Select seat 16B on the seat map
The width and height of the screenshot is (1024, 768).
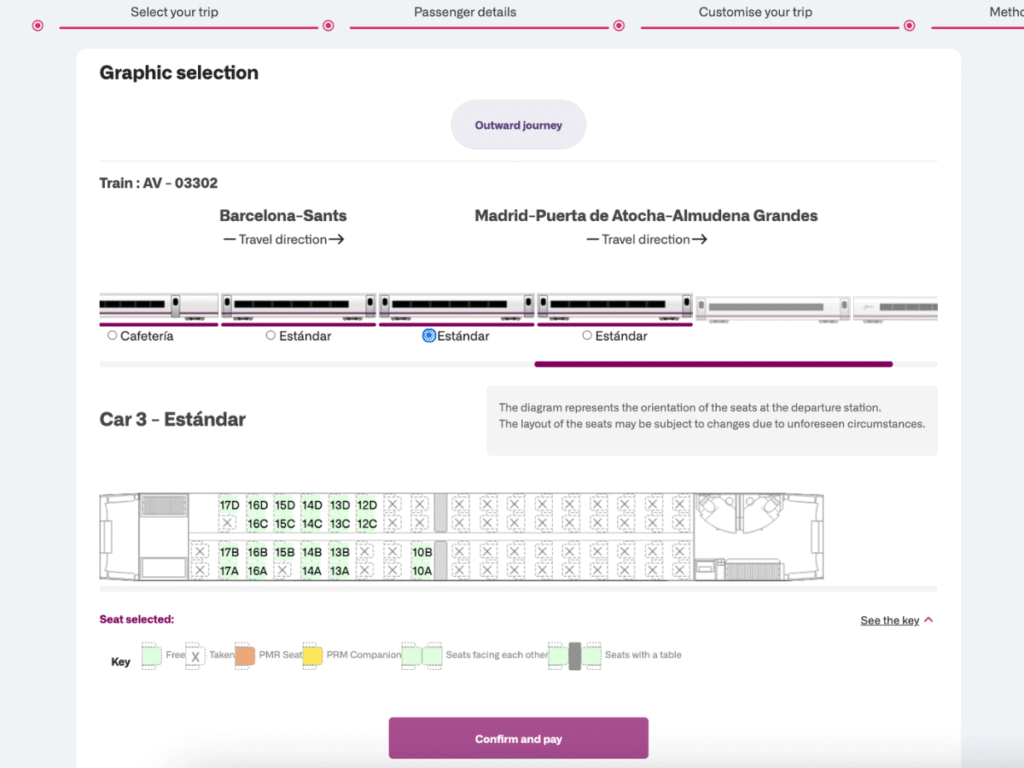pos(257,552)
